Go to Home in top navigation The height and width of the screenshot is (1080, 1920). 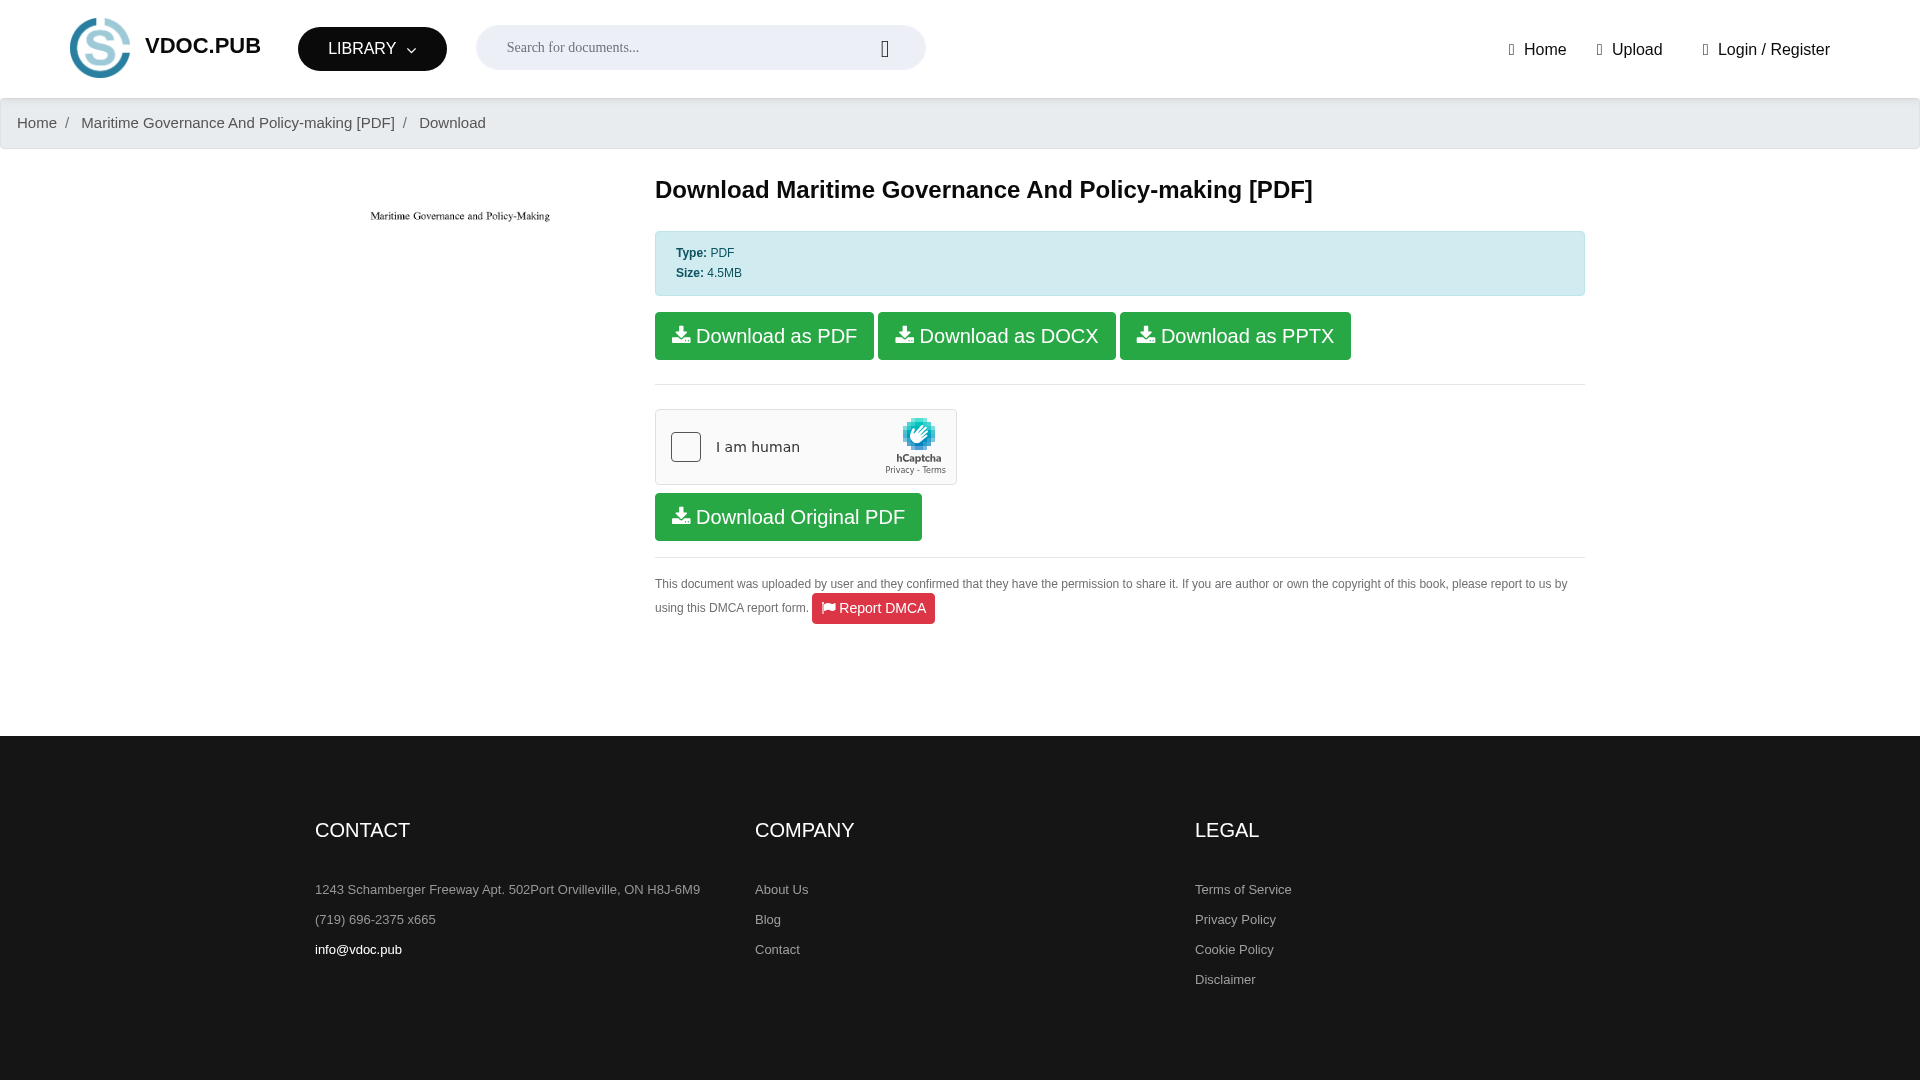(x=1537, y=50)
